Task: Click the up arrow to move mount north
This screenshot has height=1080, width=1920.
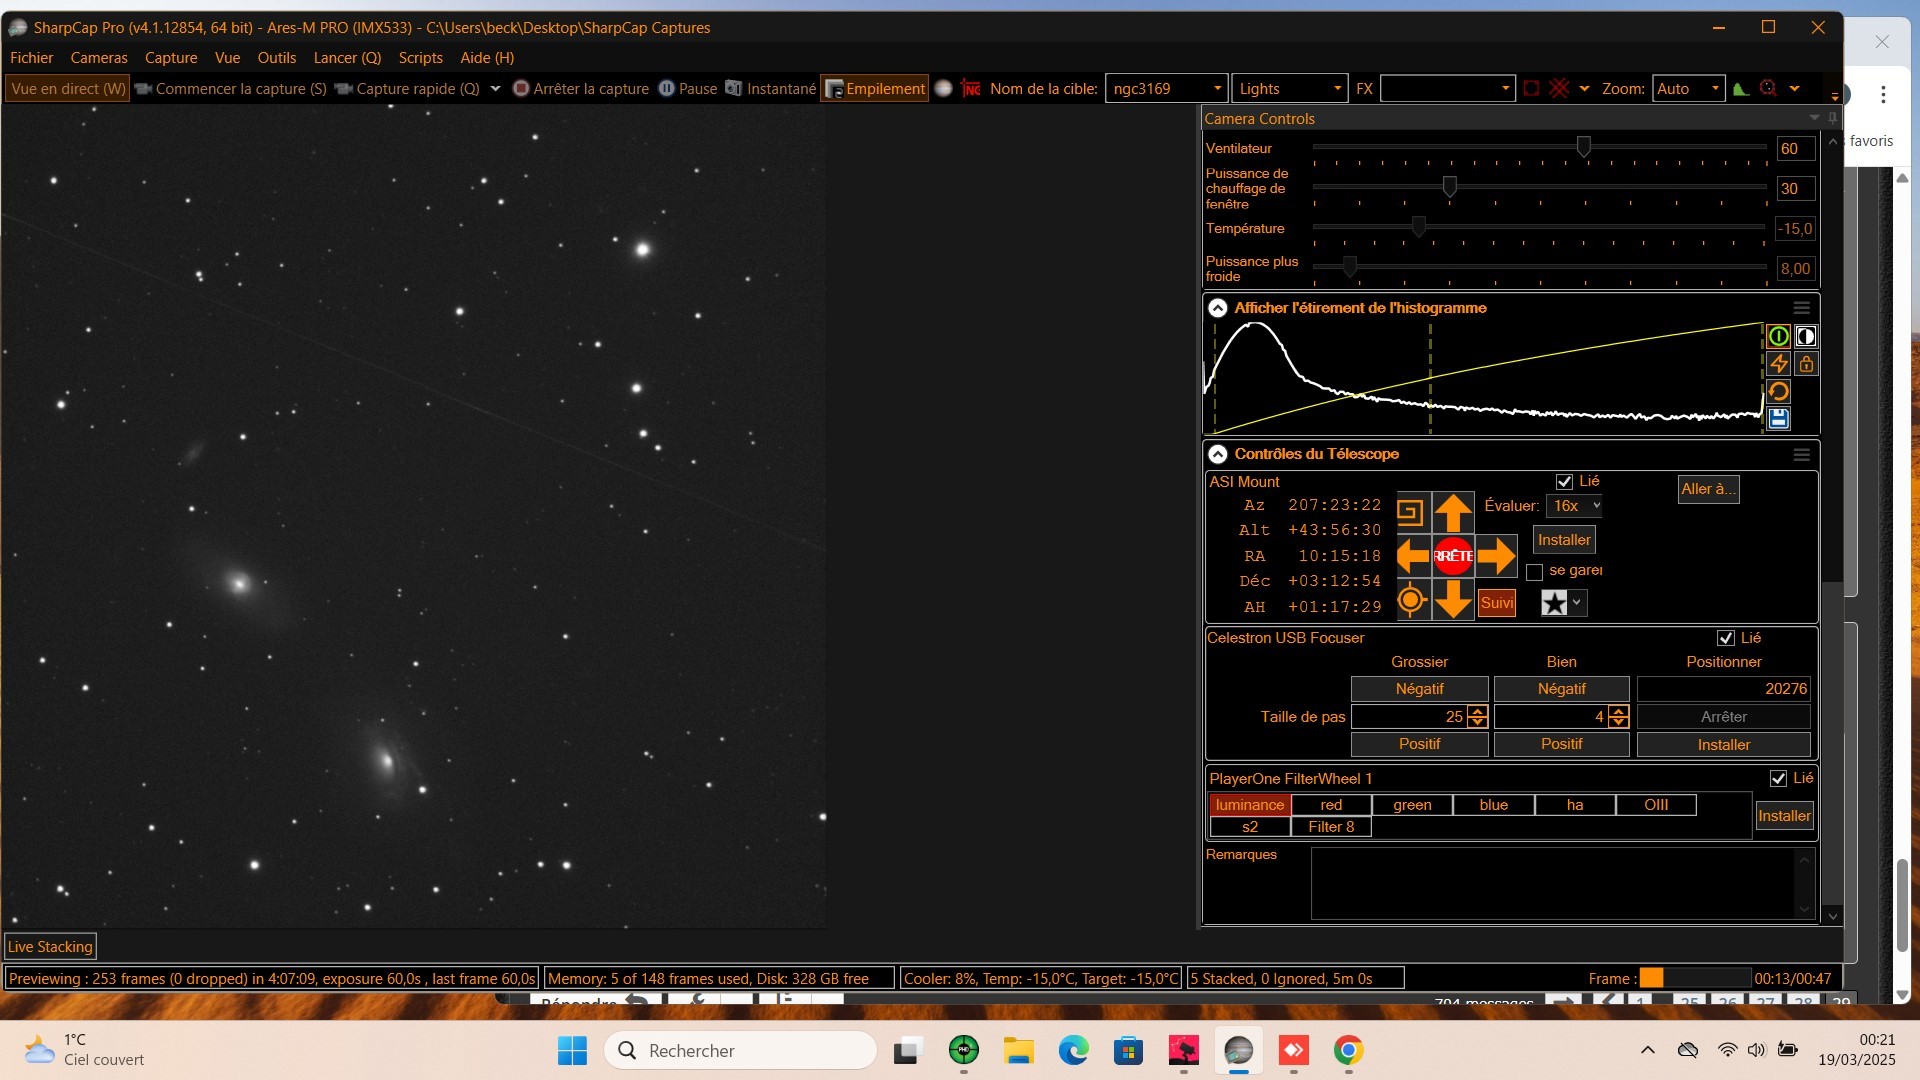Action: [x=1453, y=513]
